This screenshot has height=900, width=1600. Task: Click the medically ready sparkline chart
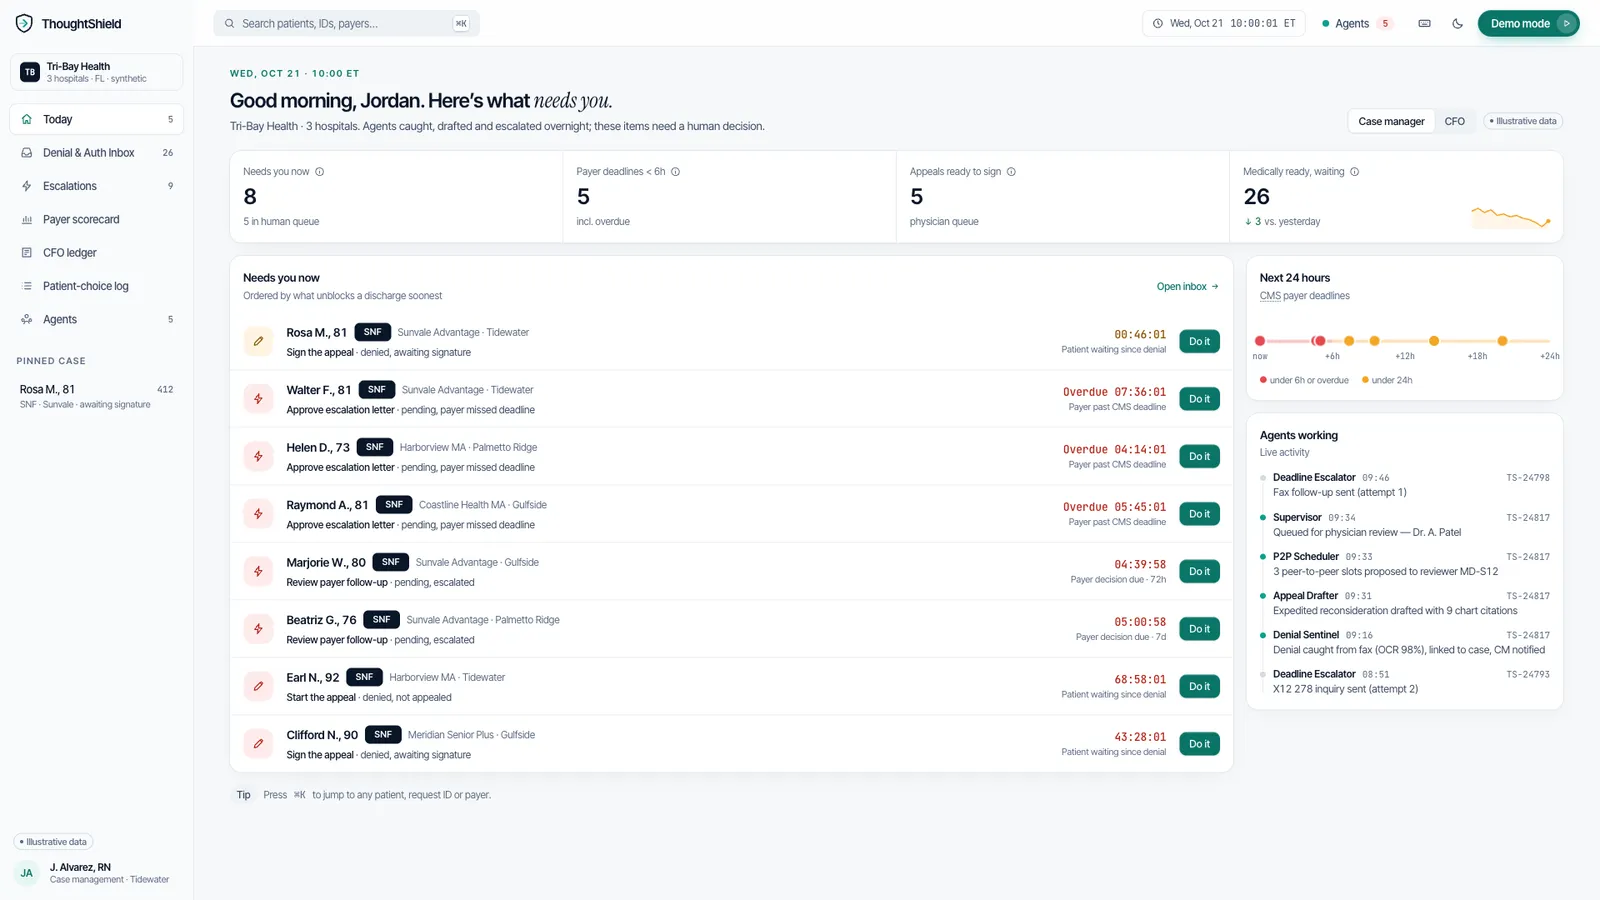(1510, 217)
